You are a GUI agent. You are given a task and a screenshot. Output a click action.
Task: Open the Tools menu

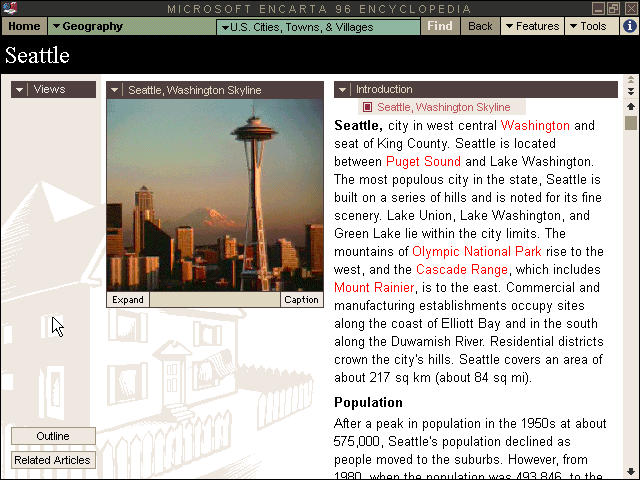592,26
